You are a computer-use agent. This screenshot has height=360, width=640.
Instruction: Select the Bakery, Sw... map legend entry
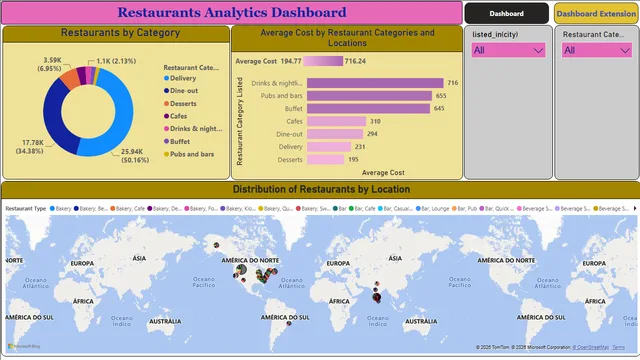point(313,209)
